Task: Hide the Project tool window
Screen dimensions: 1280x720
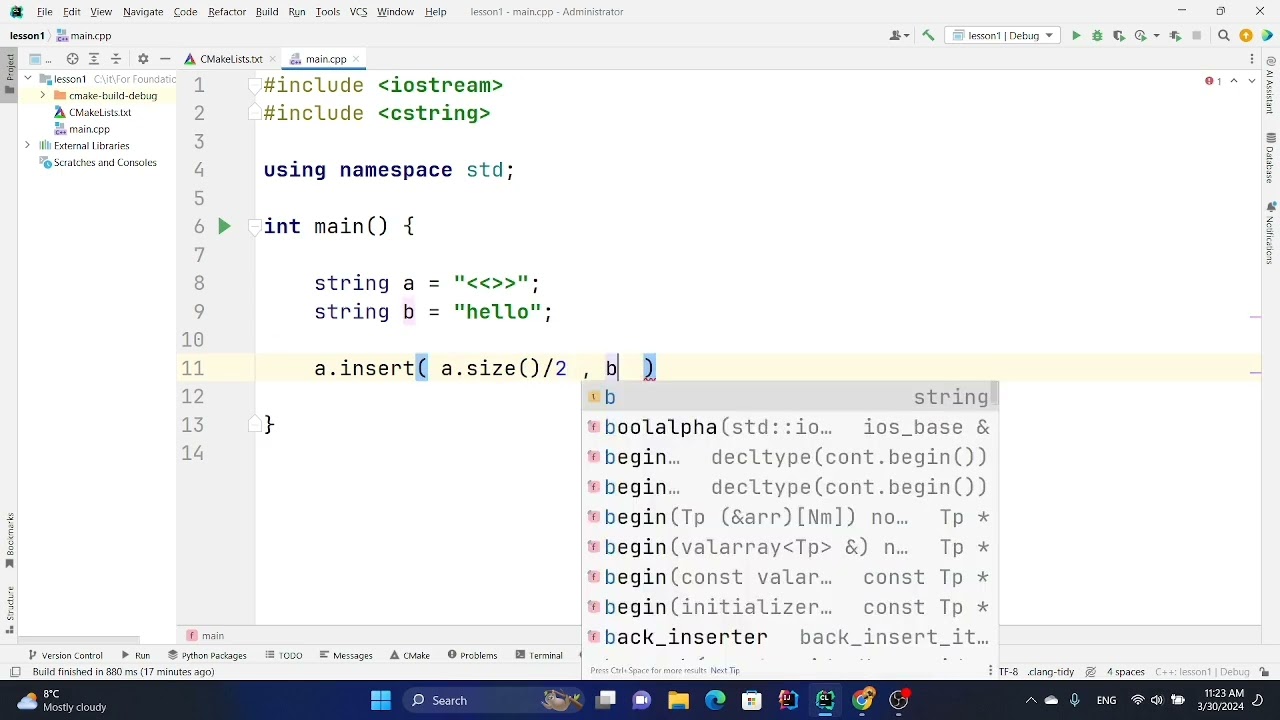Action: pos(165,59)
